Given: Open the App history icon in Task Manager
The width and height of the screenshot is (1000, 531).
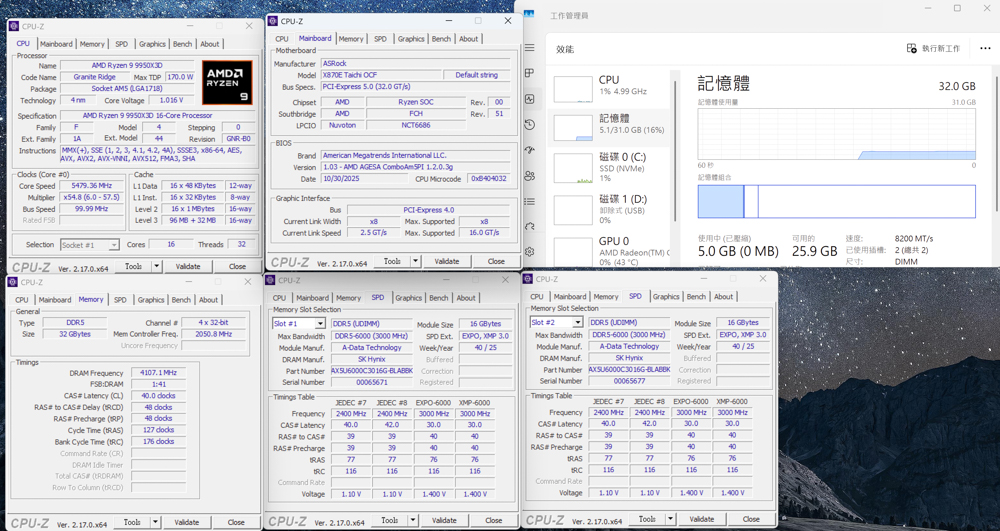Looking at the screenshot, I should 530,125.
